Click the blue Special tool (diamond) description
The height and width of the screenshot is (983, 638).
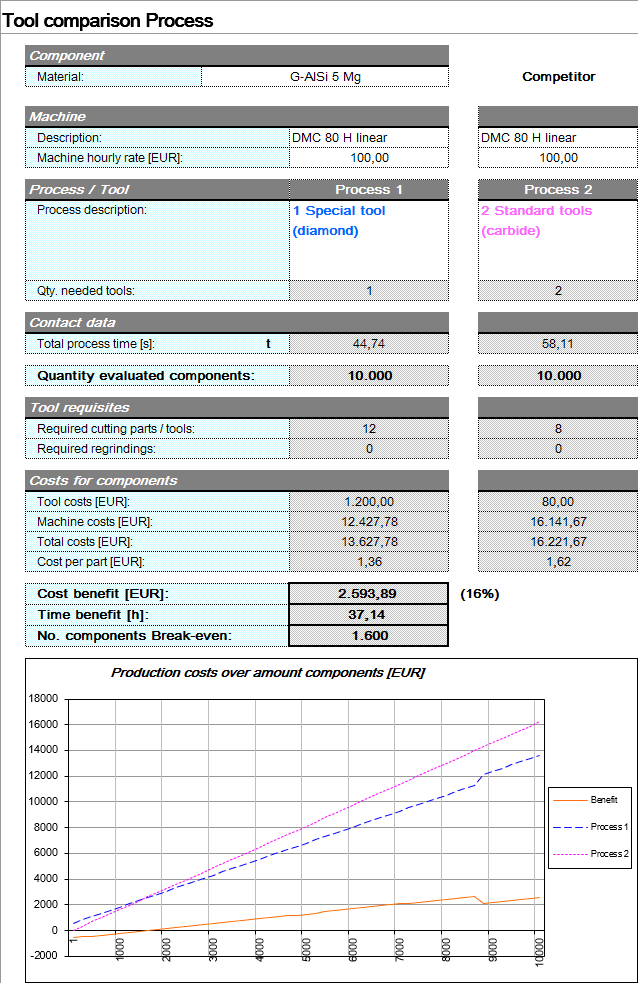(339, 221)
